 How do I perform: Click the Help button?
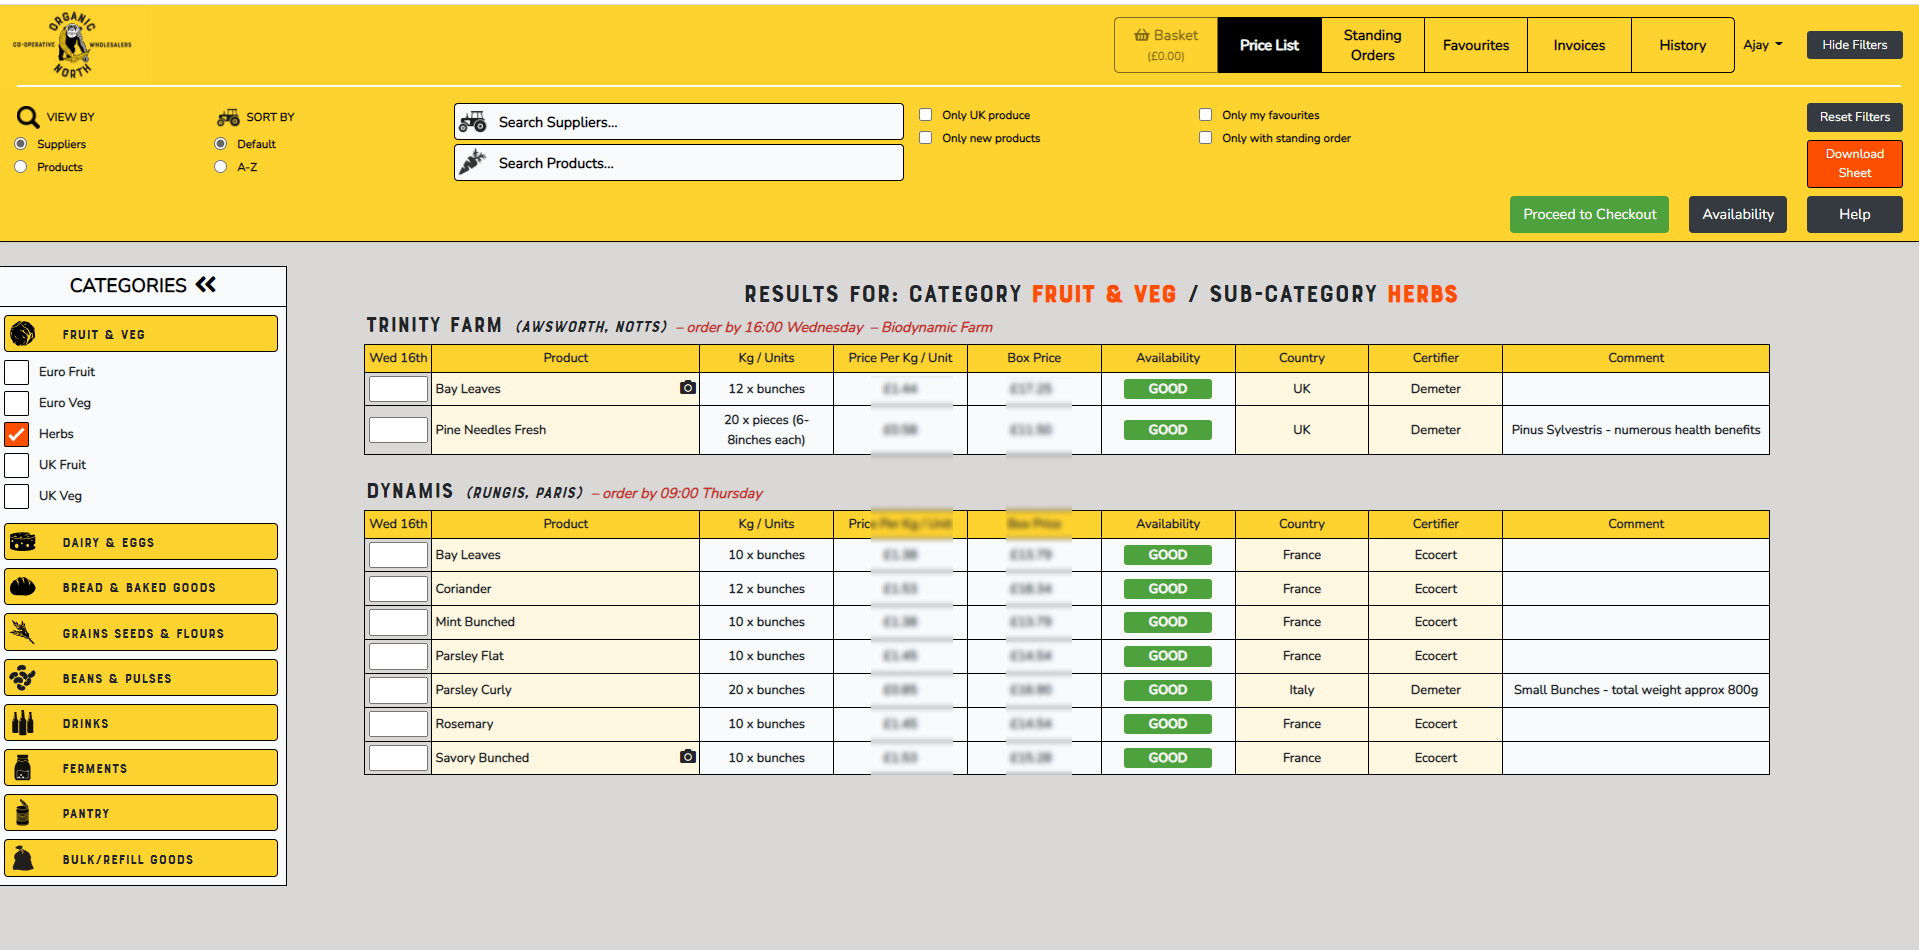pos(1854,214)
